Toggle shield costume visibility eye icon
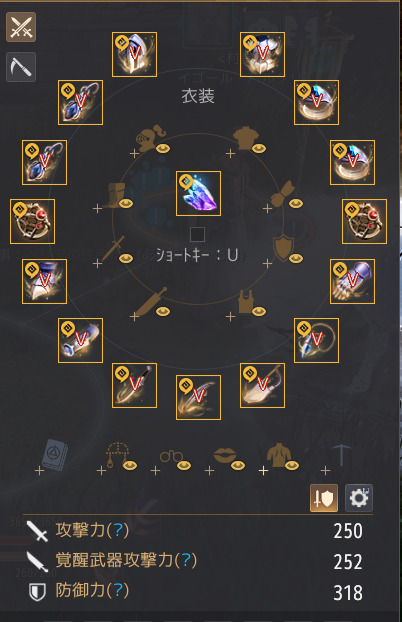Image resolution: width=402 pixels, height=622 pixels. pos(296,259)
